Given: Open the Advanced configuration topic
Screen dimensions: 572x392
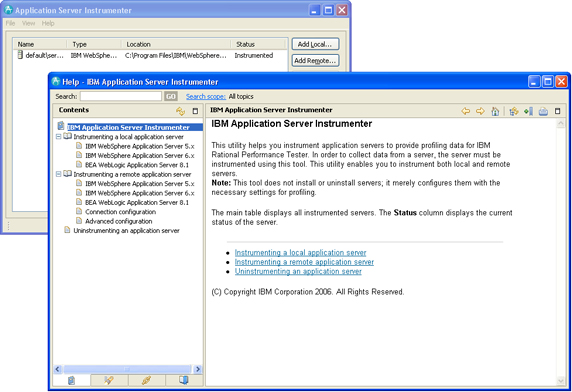Looking at the screenshot, I should coord(119,221).
